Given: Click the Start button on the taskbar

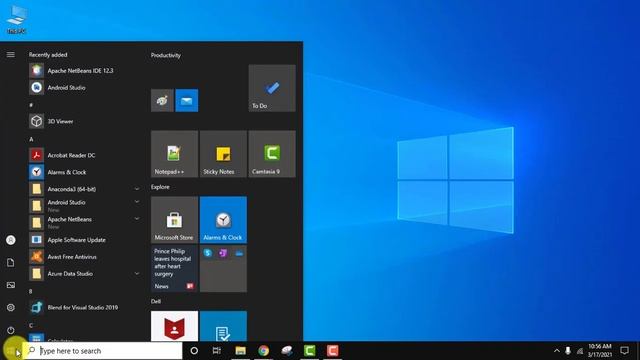Looking at the screenshot, I should point(11,351).
